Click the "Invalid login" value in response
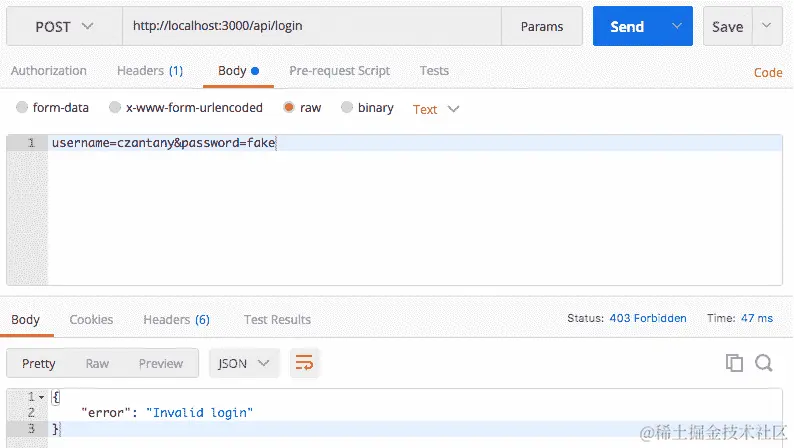 (200, 413)
